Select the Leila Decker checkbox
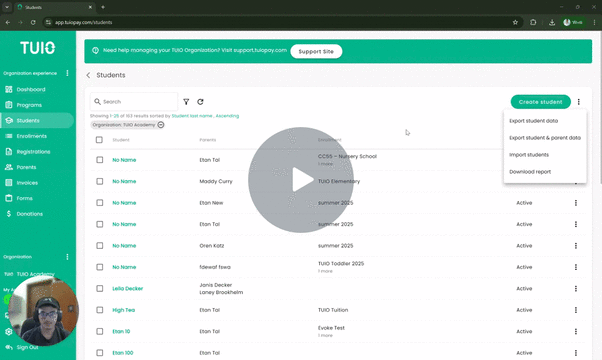 coord(99,289)
